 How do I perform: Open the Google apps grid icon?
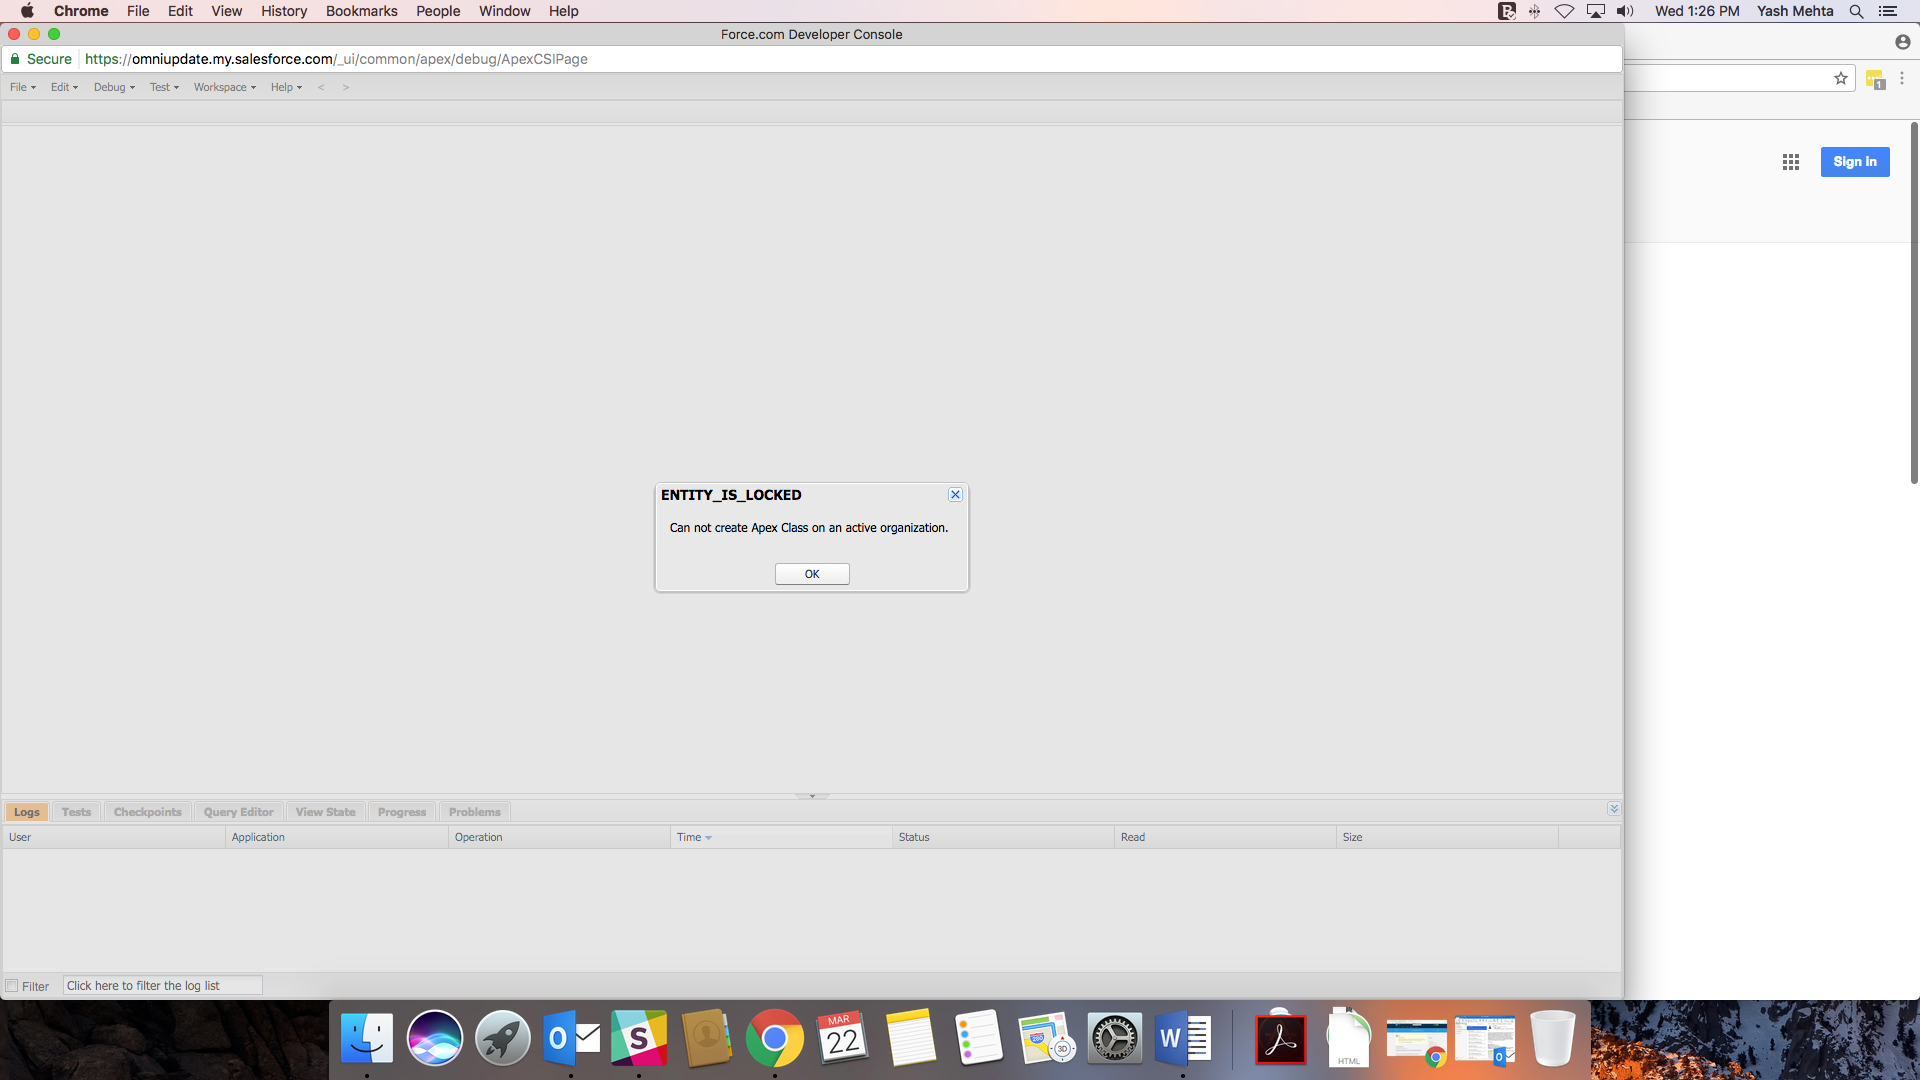tap(1790, 162)
